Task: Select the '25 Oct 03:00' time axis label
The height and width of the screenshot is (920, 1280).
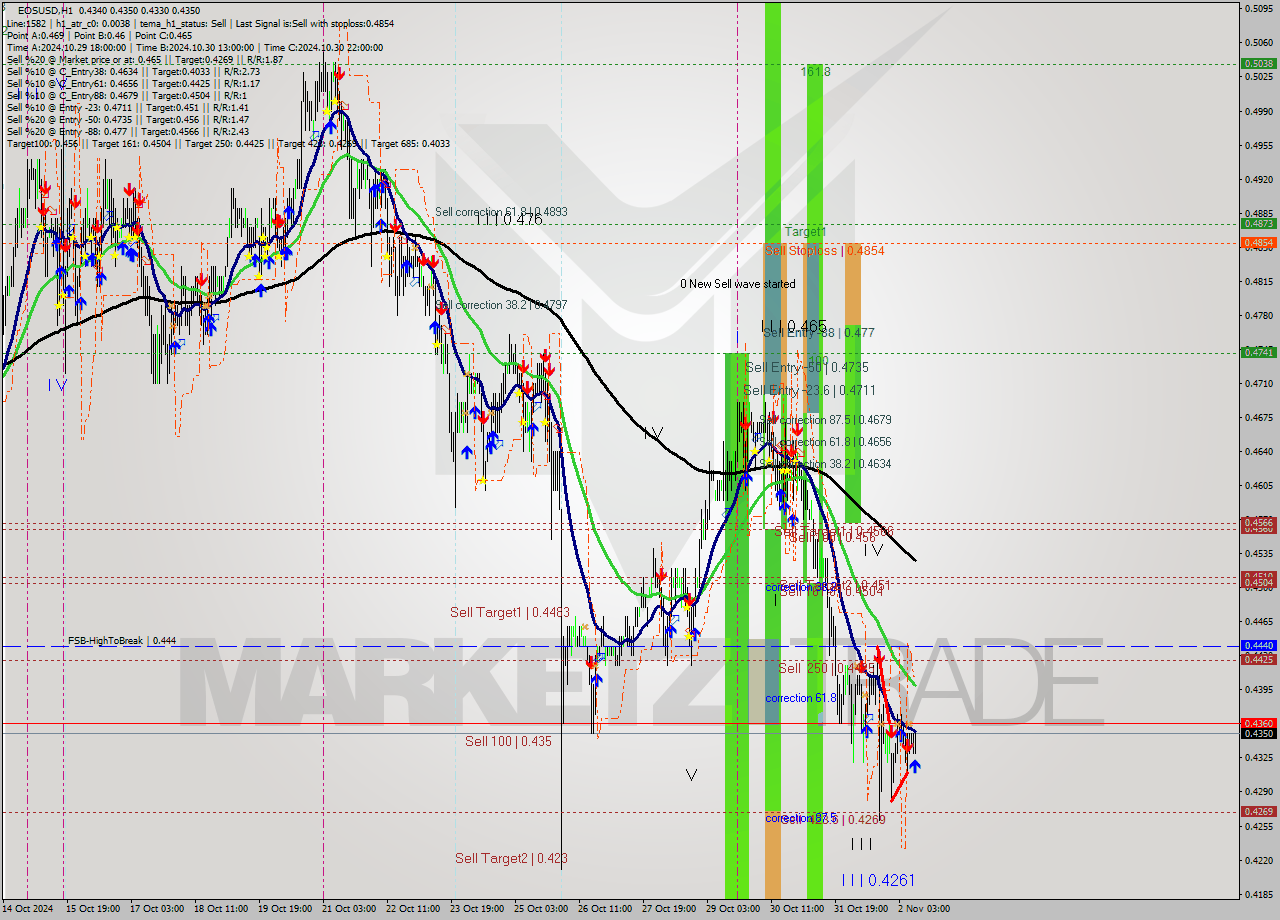Action: tap(539, 909)
